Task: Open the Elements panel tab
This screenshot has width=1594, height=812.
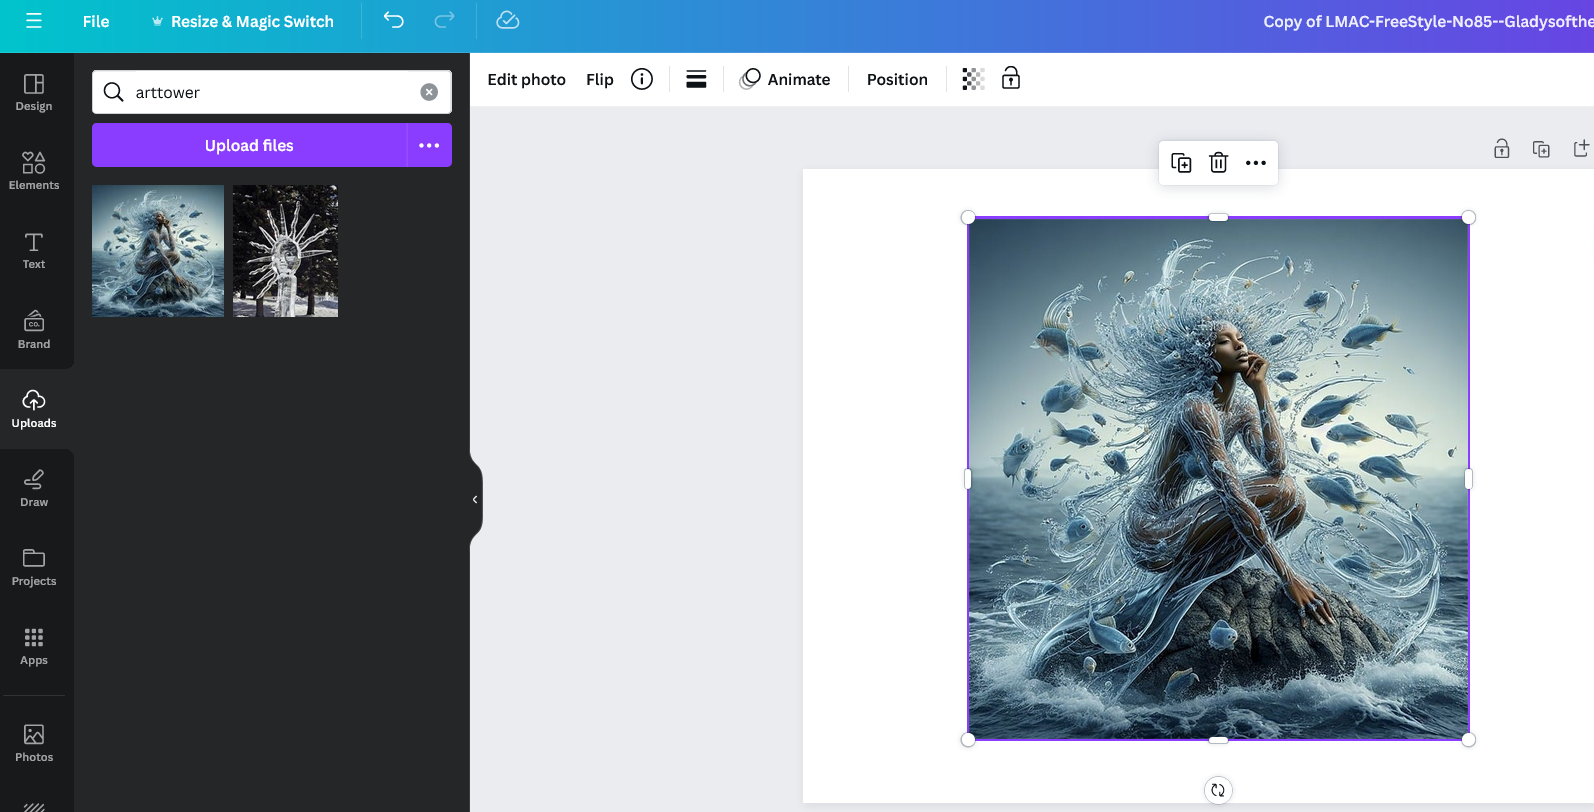Action: tap(34, 171)
